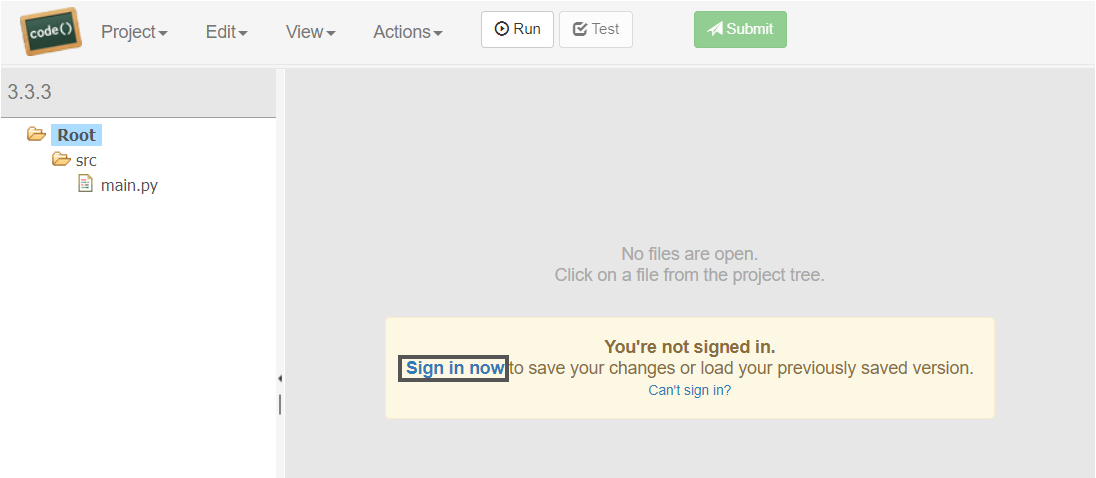Click the src folder icon
Image resolution: width=1096 pixels, height=478 pixels.
(61, 160)
